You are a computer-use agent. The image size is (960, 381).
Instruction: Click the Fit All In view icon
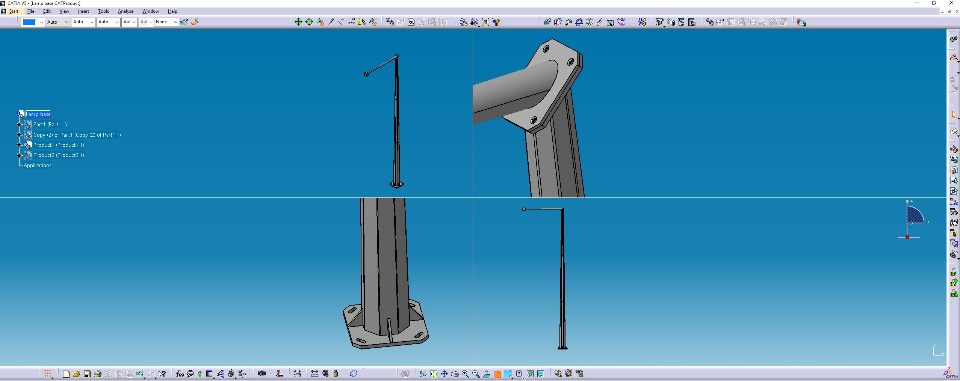[x=433, y=374]
